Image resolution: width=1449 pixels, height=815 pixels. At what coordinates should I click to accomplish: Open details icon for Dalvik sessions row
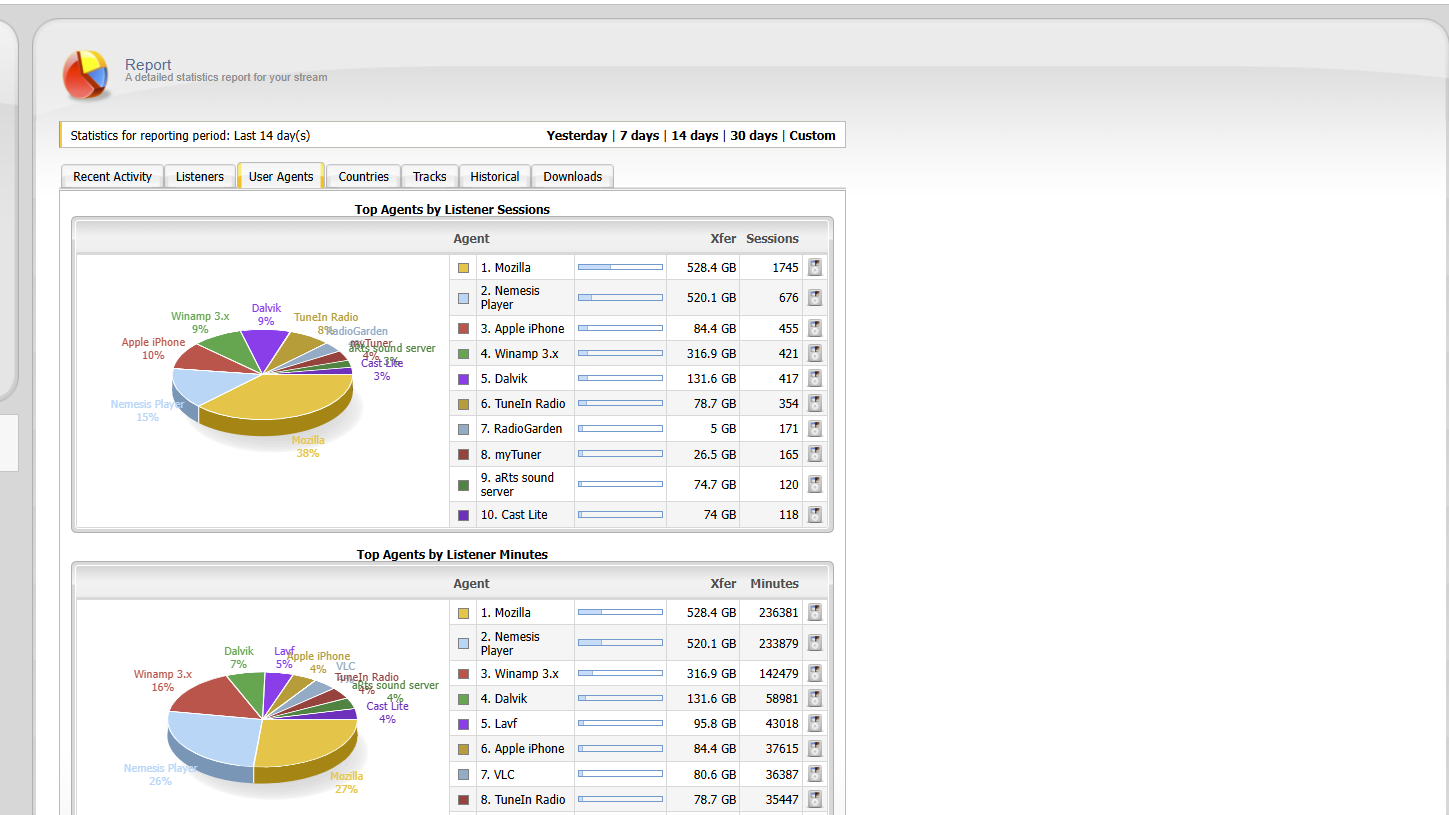815,379
